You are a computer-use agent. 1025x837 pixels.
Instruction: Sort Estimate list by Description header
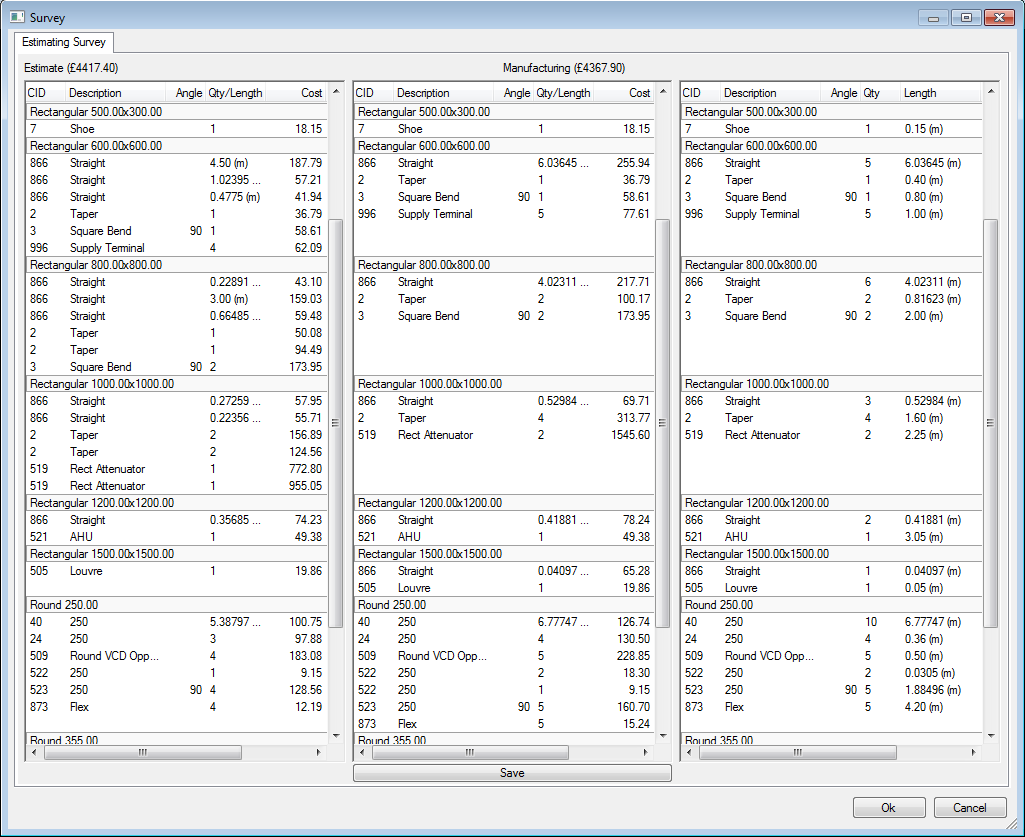pos(115,93)
